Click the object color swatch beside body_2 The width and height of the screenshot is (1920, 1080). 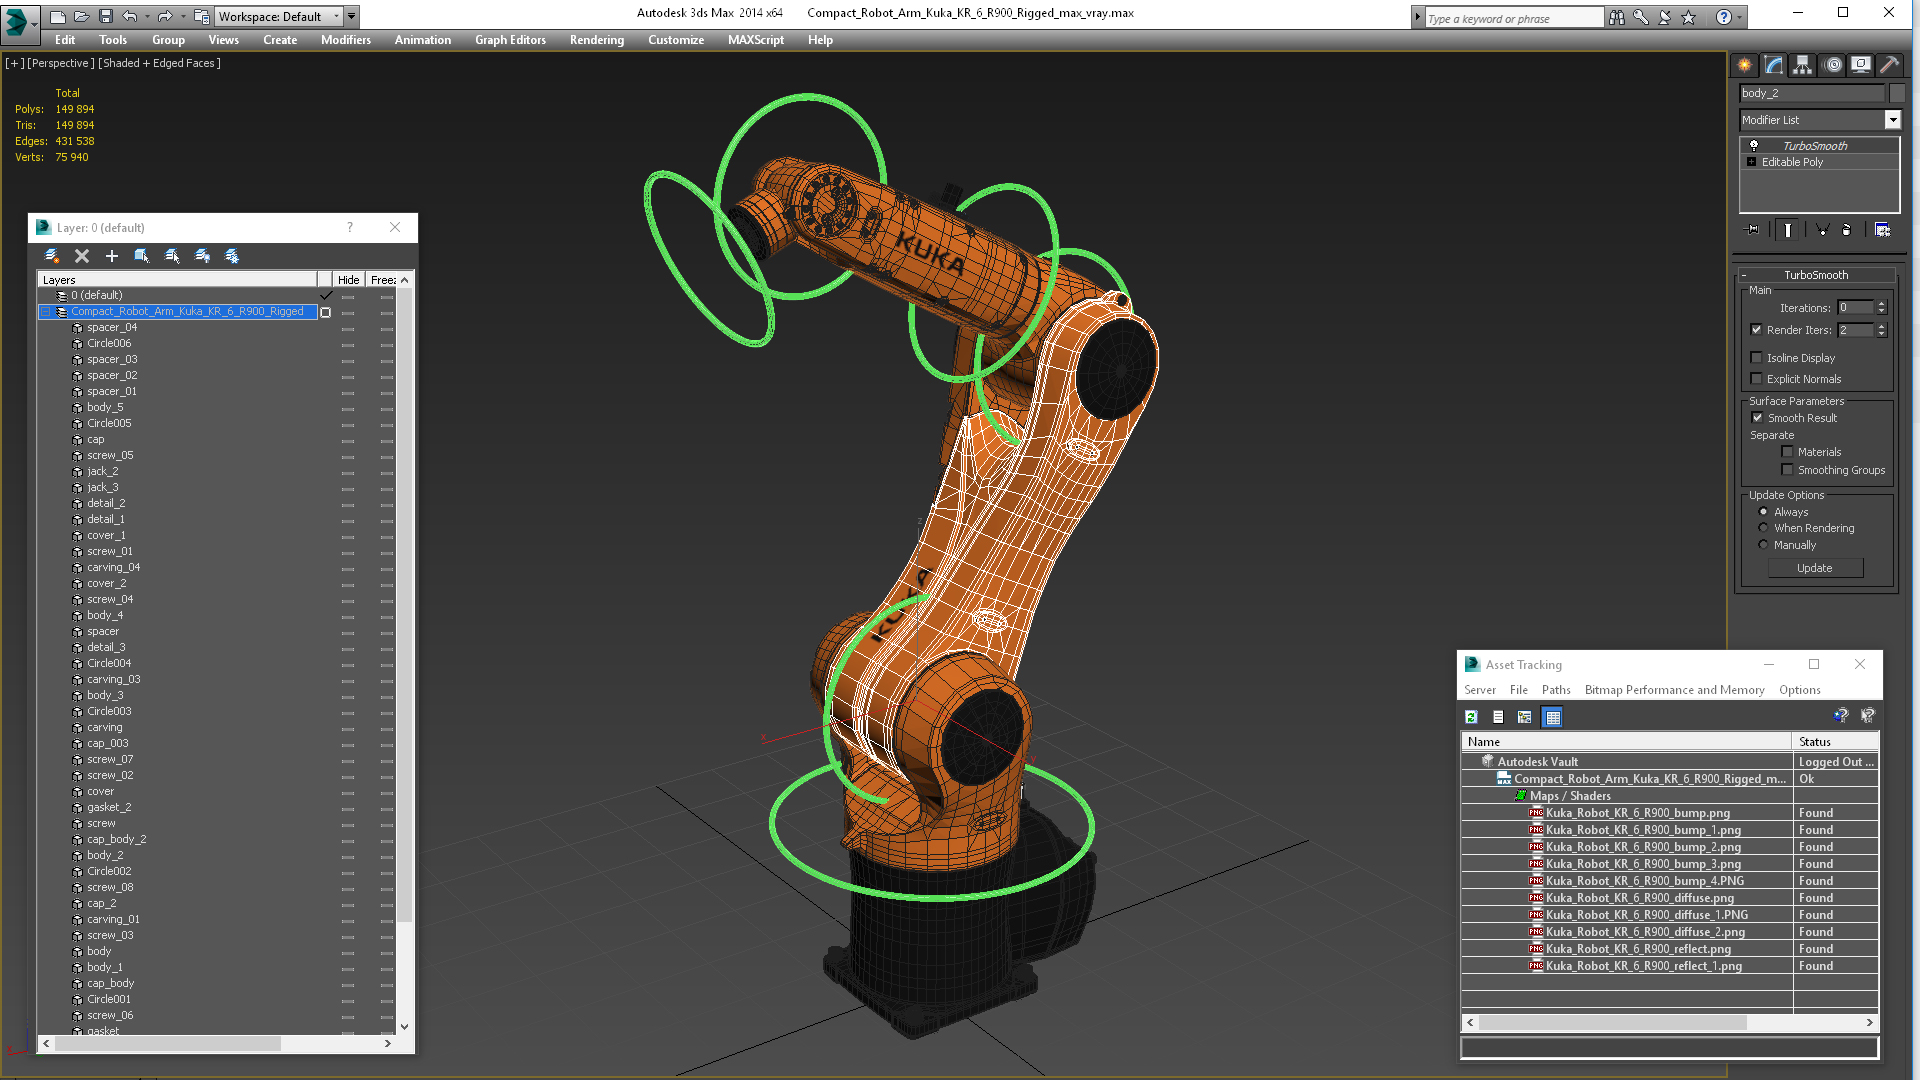click(x=1897, y=93)
